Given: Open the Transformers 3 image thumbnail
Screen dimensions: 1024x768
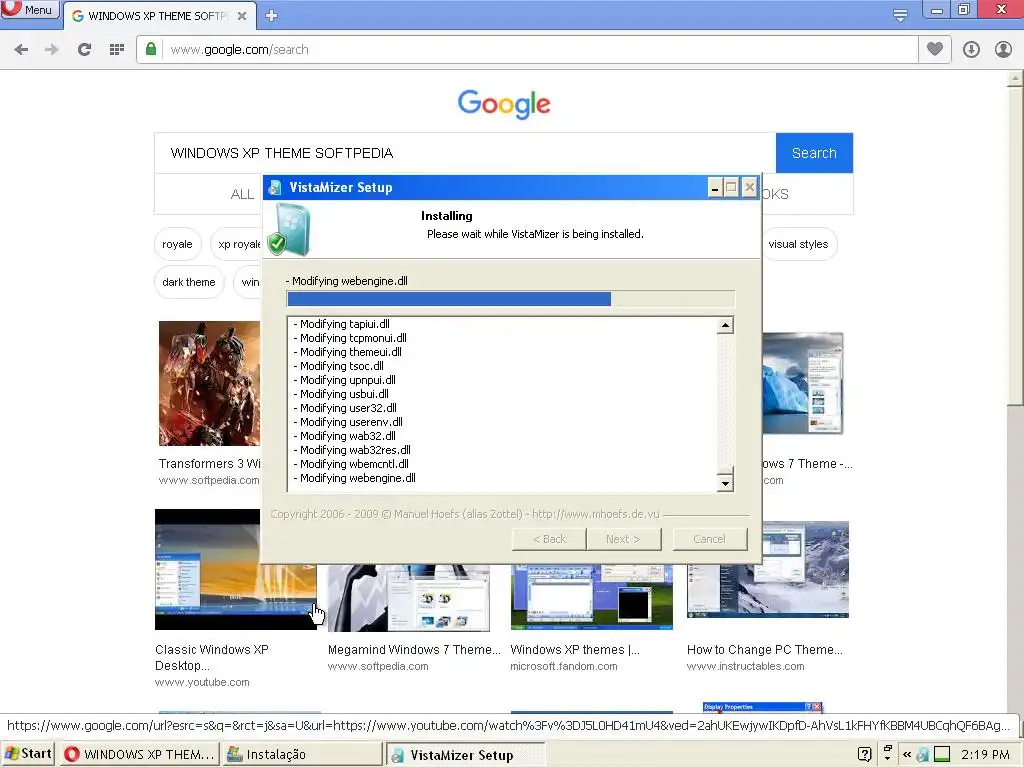Looking at the screenshot, I should tap(209, 383).
